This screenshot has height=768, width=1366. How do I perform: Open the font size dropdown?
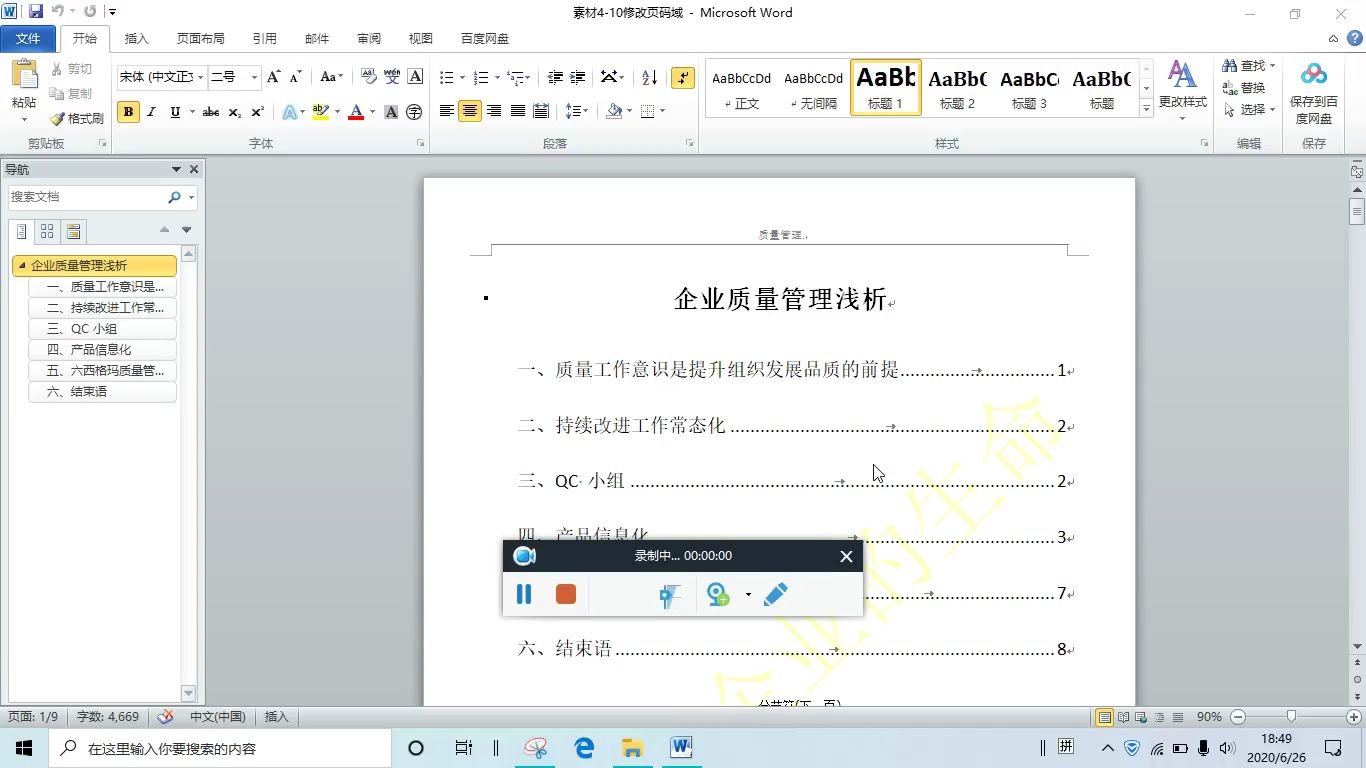253,77
